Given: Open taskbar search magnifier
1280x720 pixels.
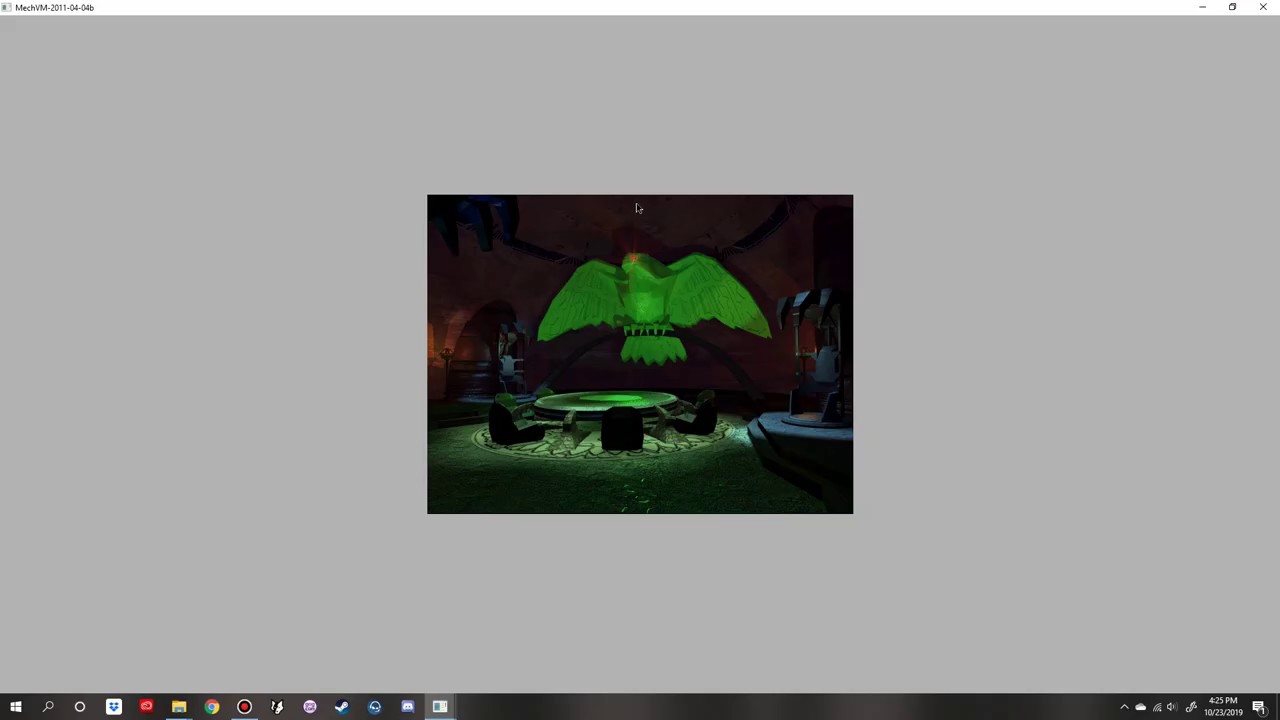Looking at the screenshot, I should click(48, 707).
